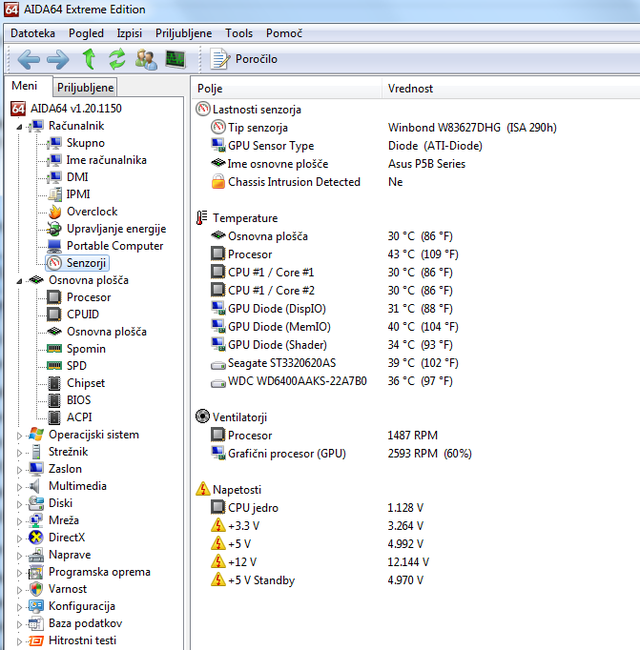The image size is (640, 650).
Task: Expand the Programska oprema node
Action: (x=19, y=573)
